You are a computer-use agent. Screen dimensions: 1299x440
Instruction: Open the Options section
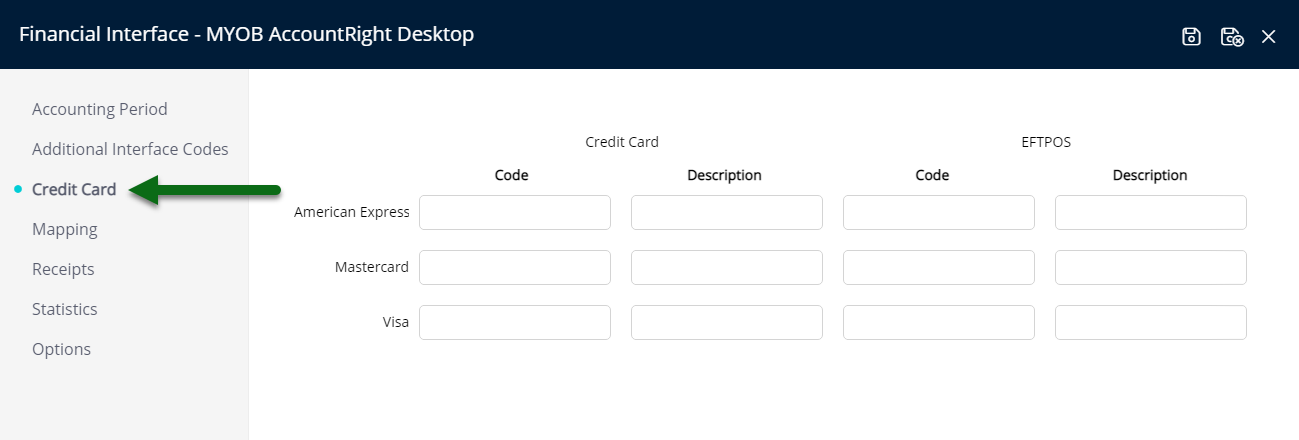point(61,349)
